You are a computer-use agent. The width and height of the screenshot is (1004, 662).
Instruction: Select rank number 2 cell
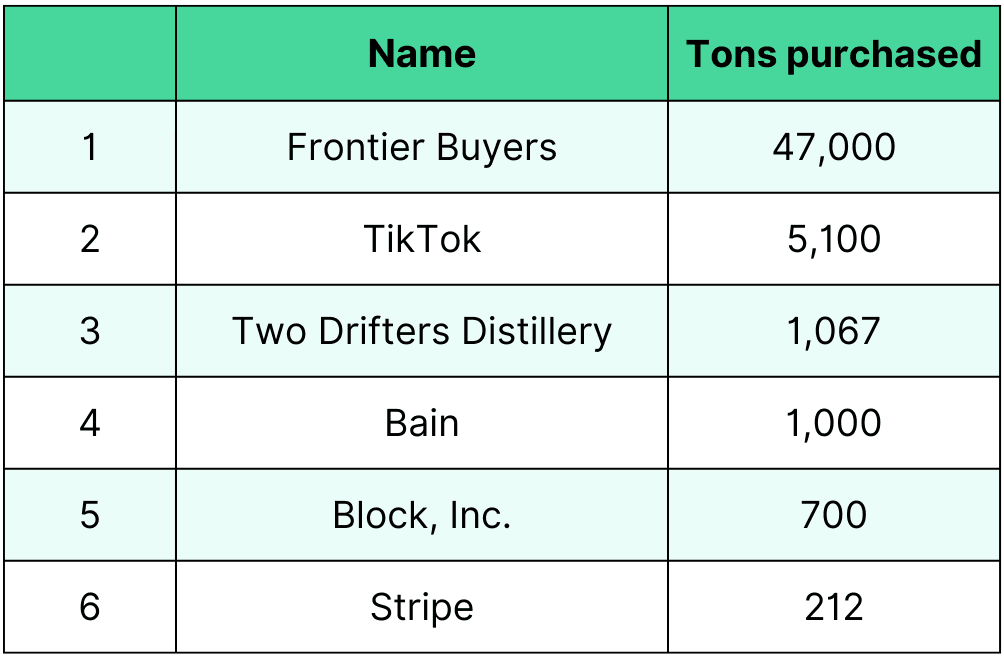(x=90, y=239)
